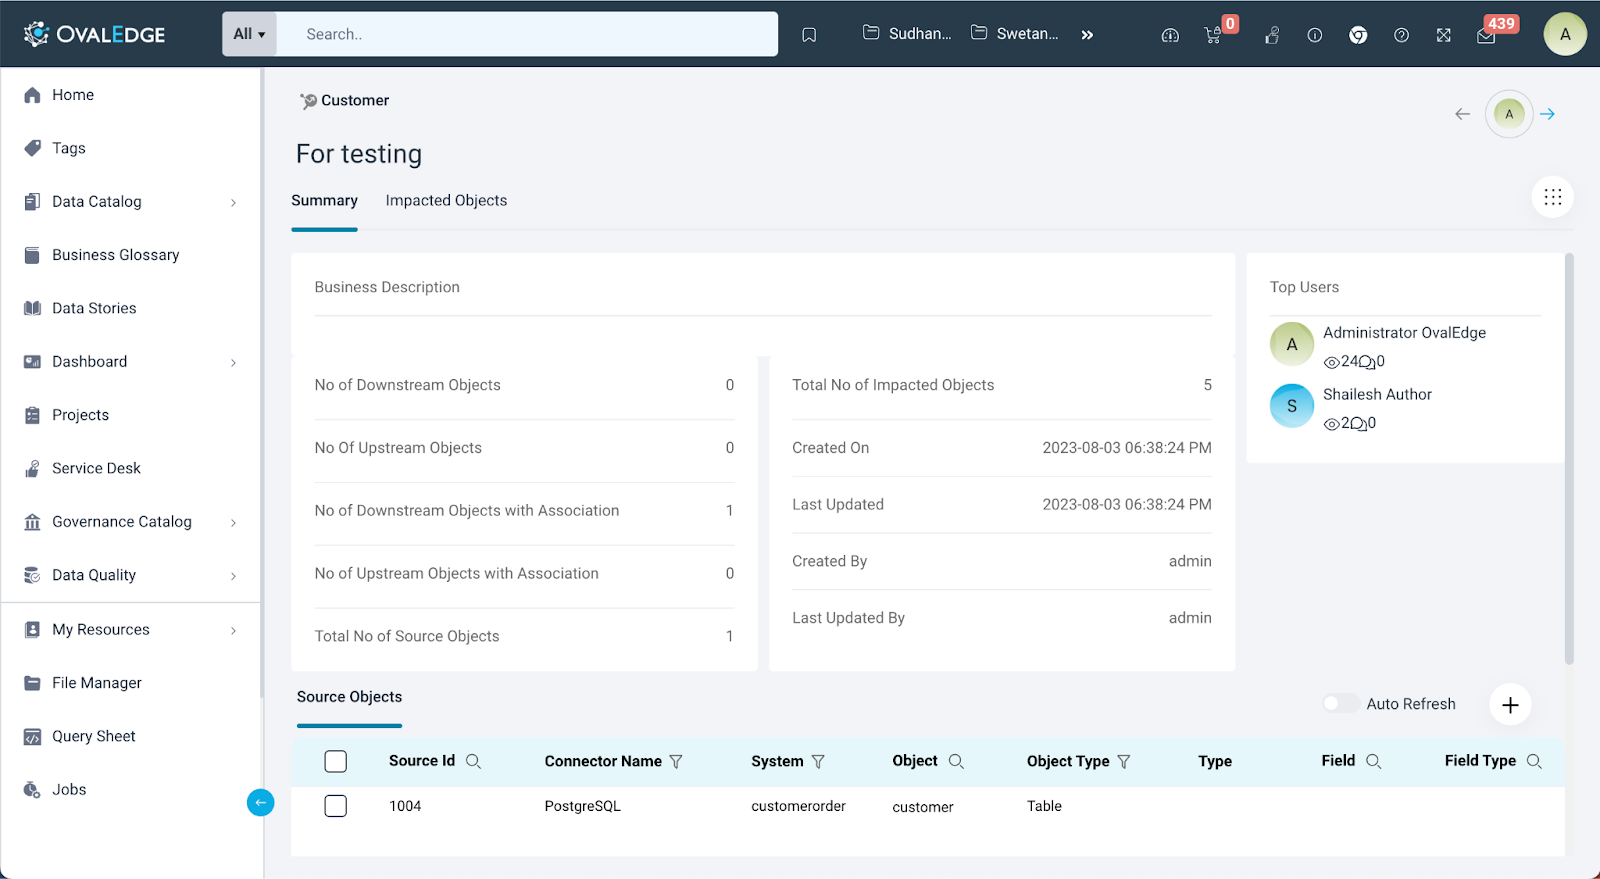The height and width of the screenshot is (879, 1600).
Task: Go to next item with right arrow
Action: (1548, 114)
